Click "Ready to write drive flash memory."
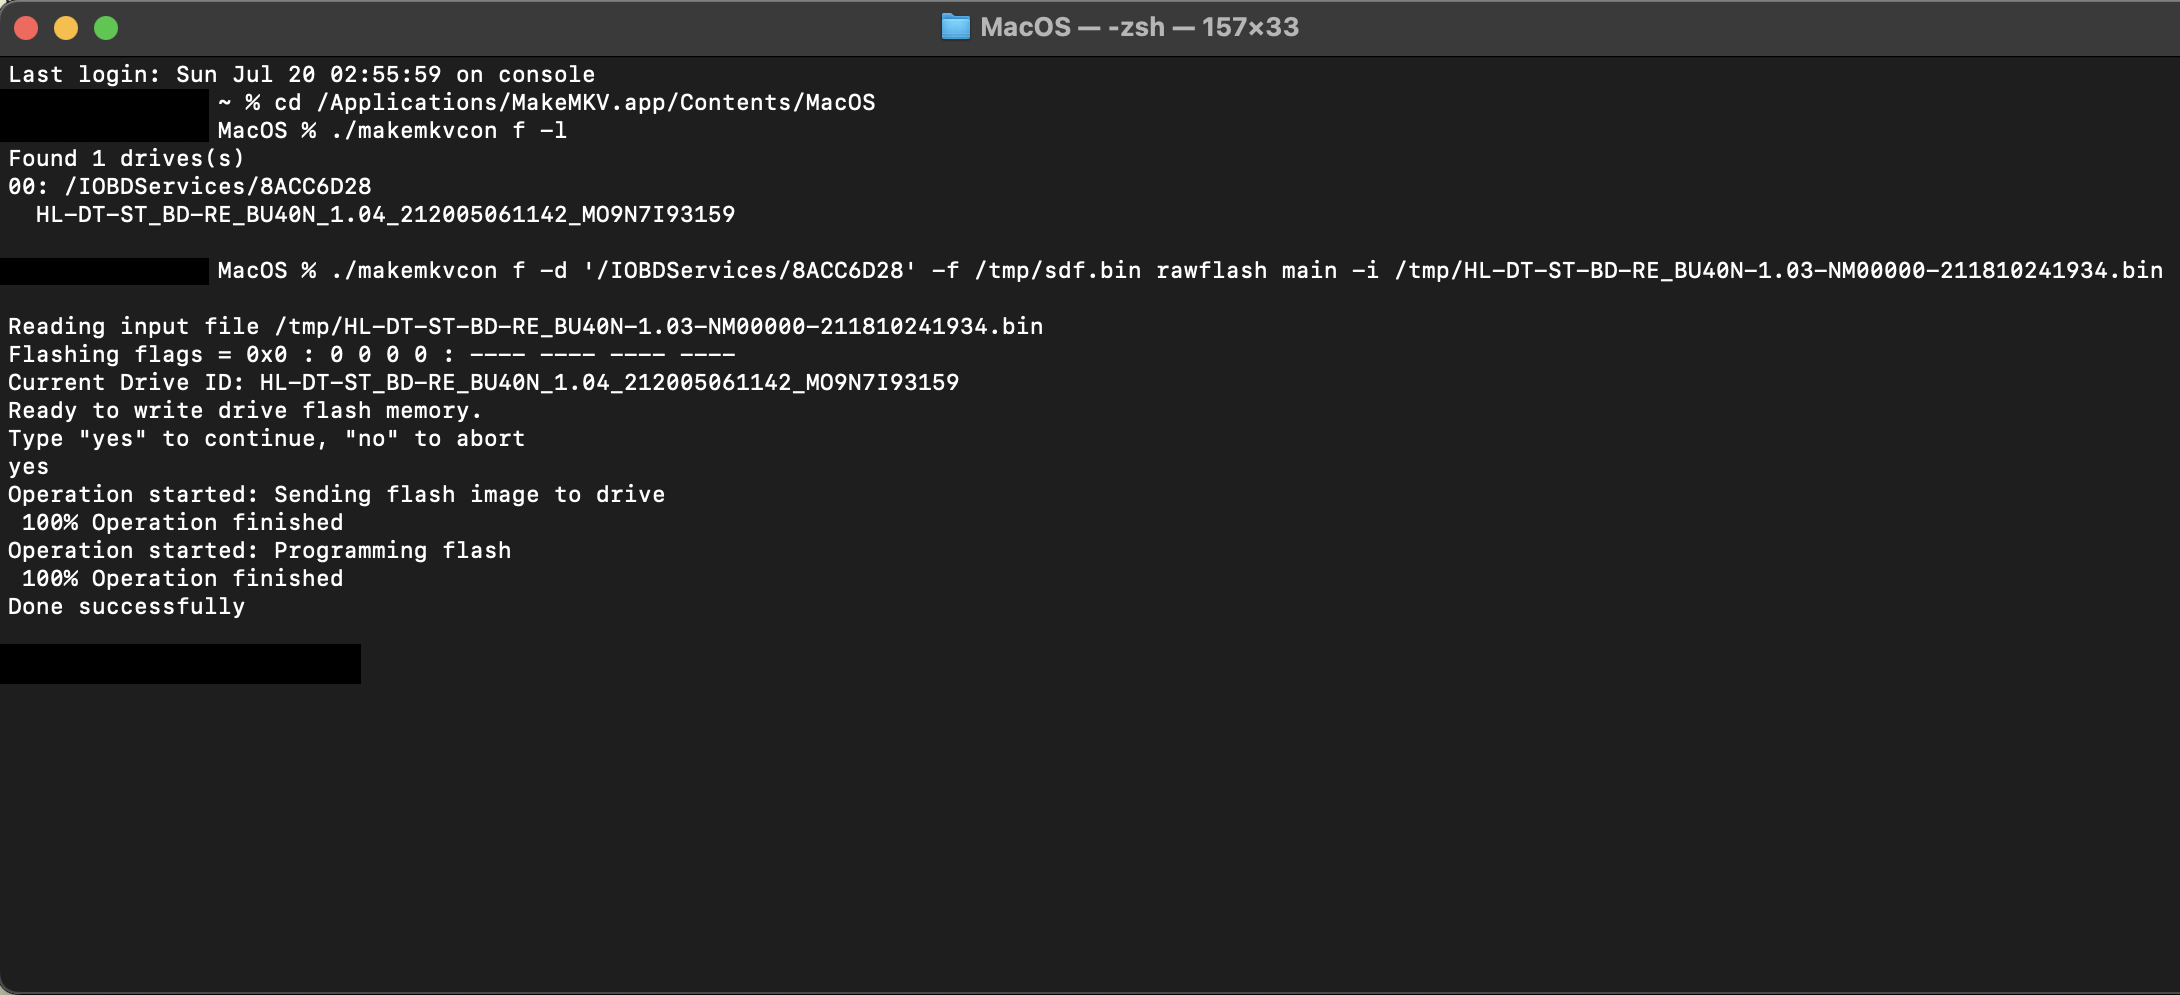The image size is (2180, 995). pos(245,411)
